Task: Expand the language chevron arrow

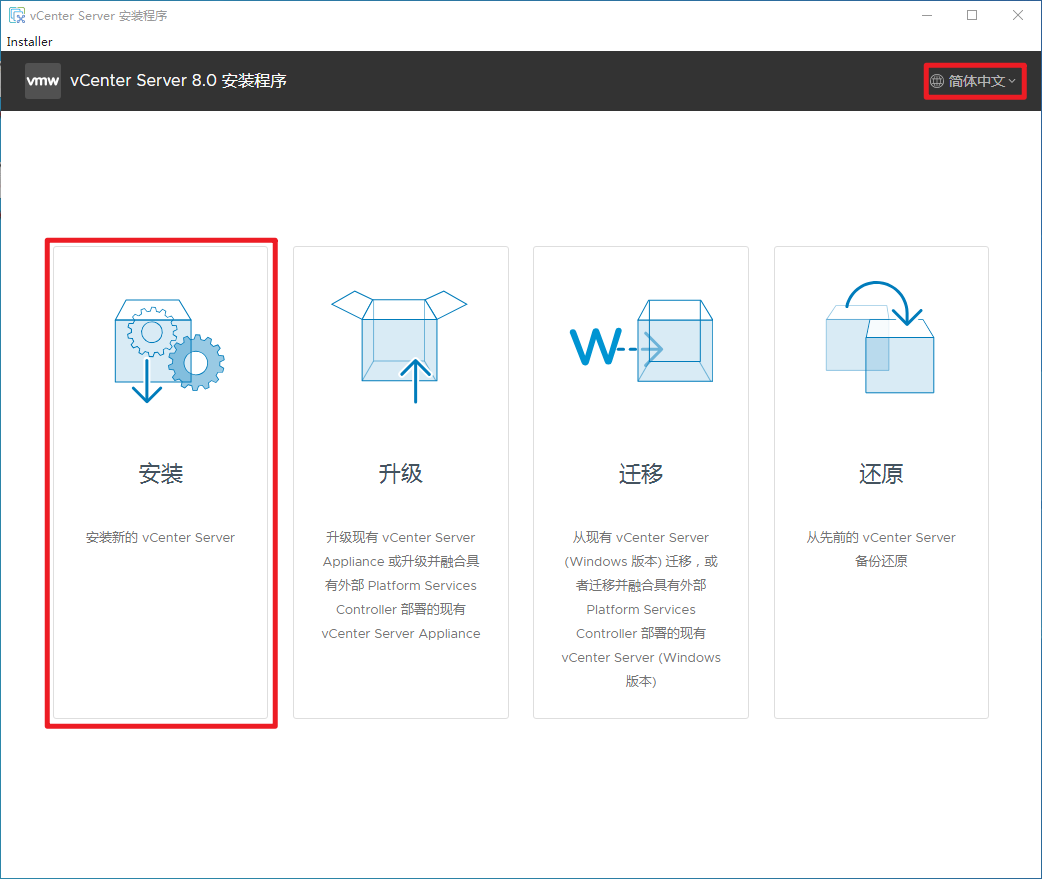Action: [x=1012, y=81]
